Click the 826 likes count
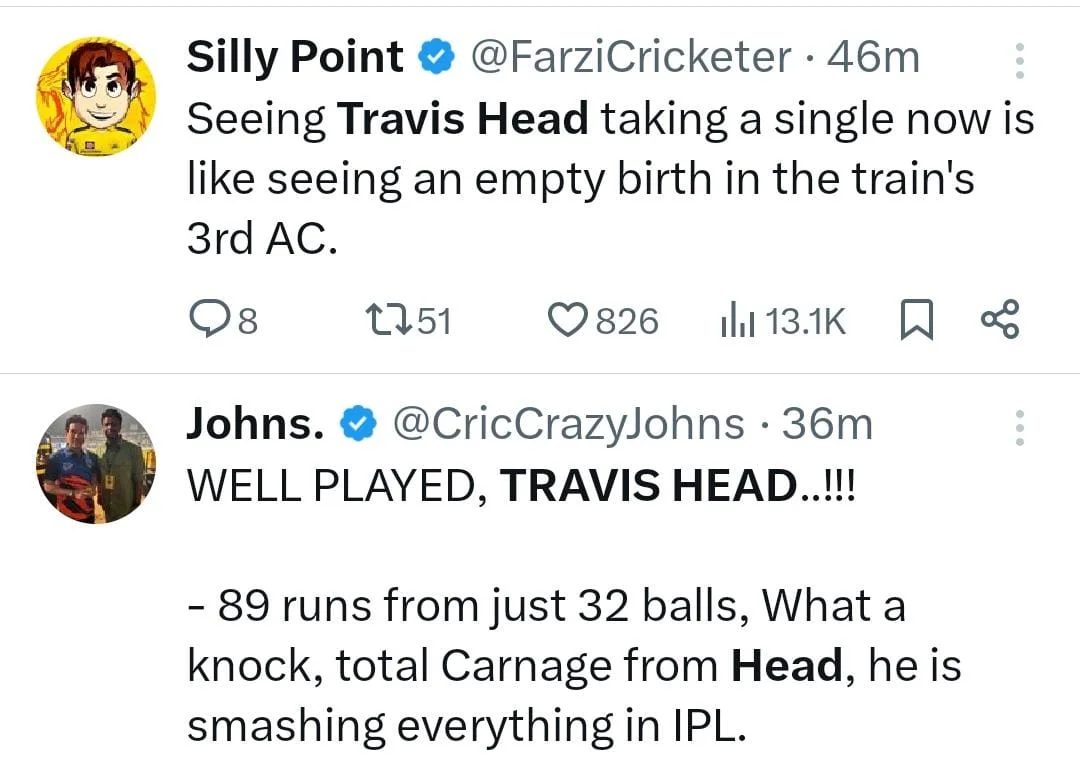 coord(627,322)
